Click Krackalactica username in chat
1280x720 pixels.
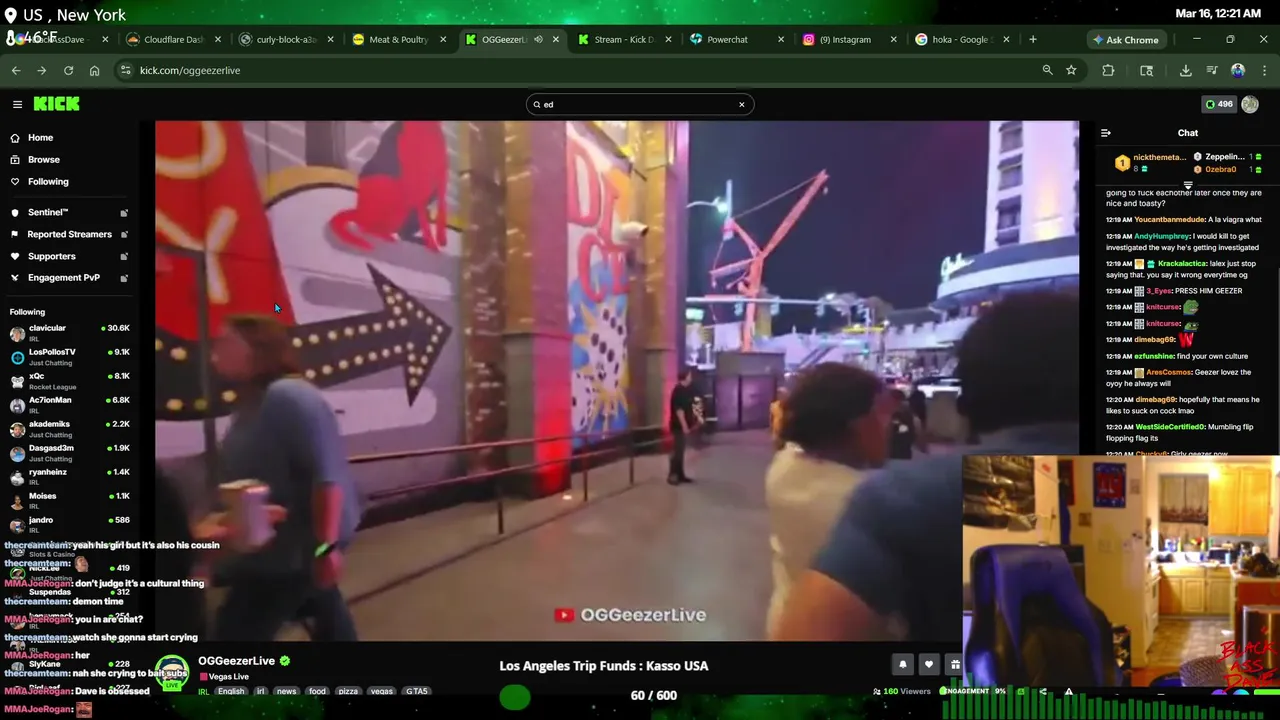click(1183, 263)
